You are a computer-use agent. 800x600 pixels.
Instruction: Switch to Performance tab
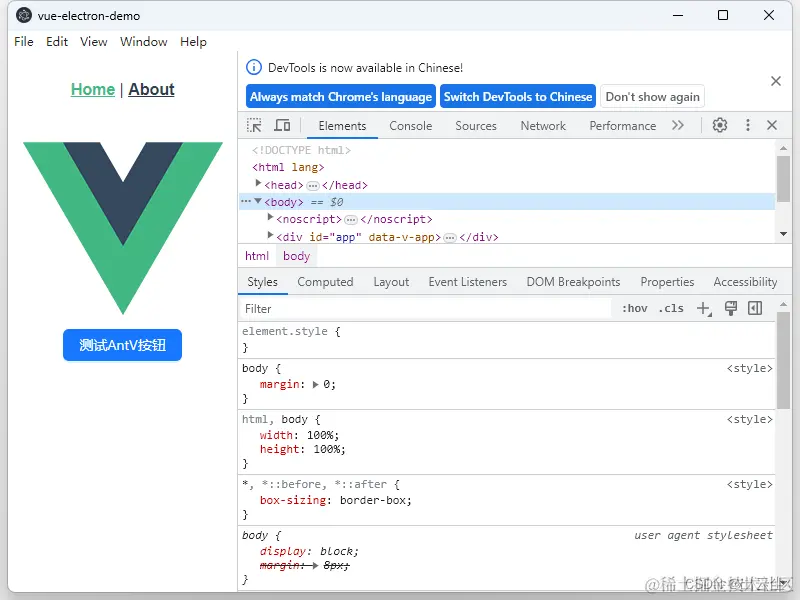622,126
